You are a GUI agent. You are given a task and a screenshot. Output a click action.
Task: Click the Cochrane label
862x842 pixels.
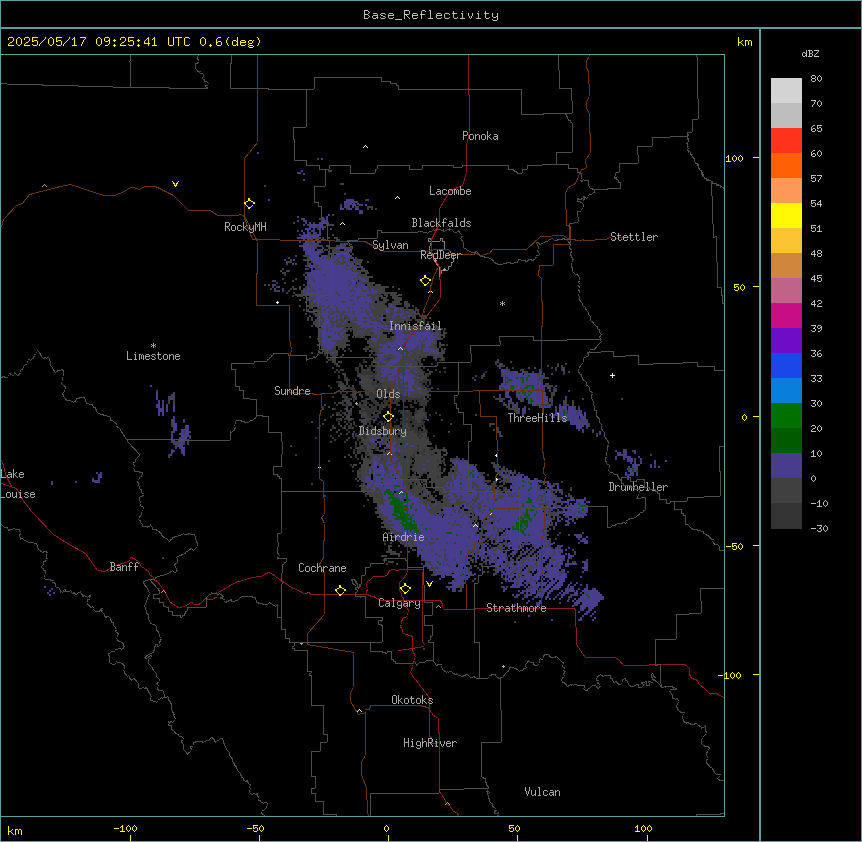322,568
